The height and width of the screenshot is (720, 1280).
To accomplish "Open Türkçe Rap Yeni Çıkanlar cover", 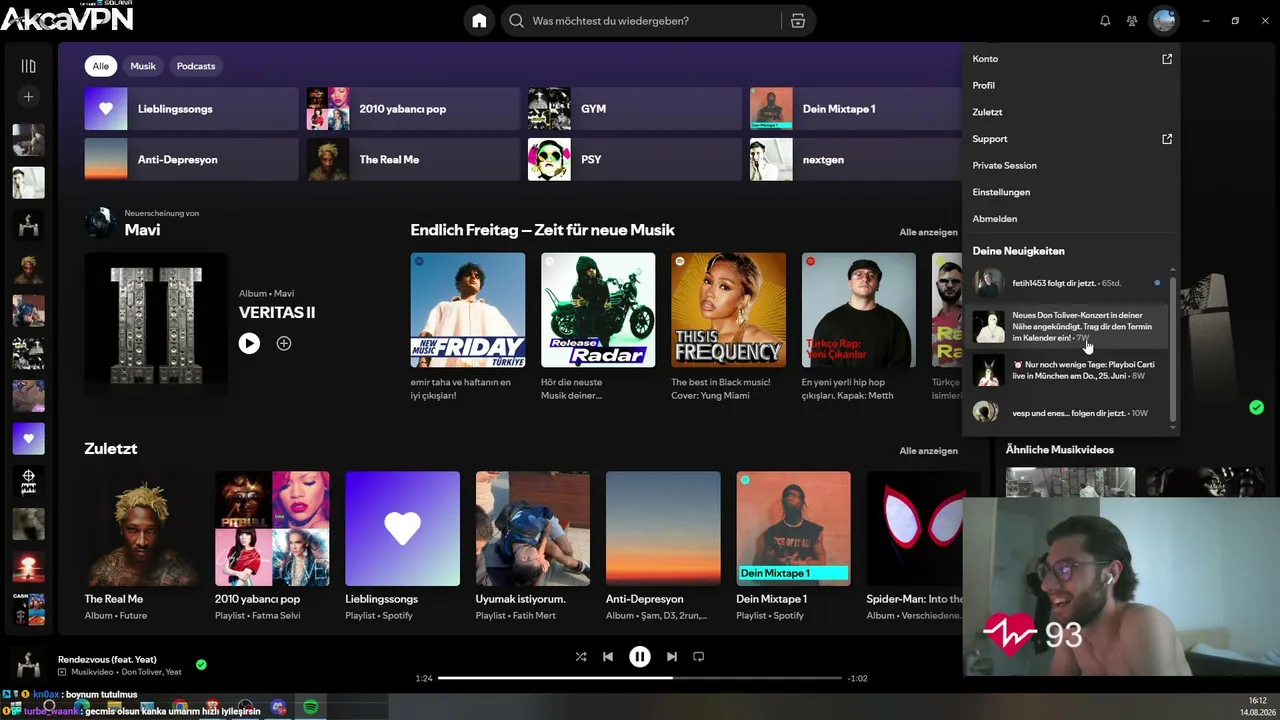I will [859, 310].
